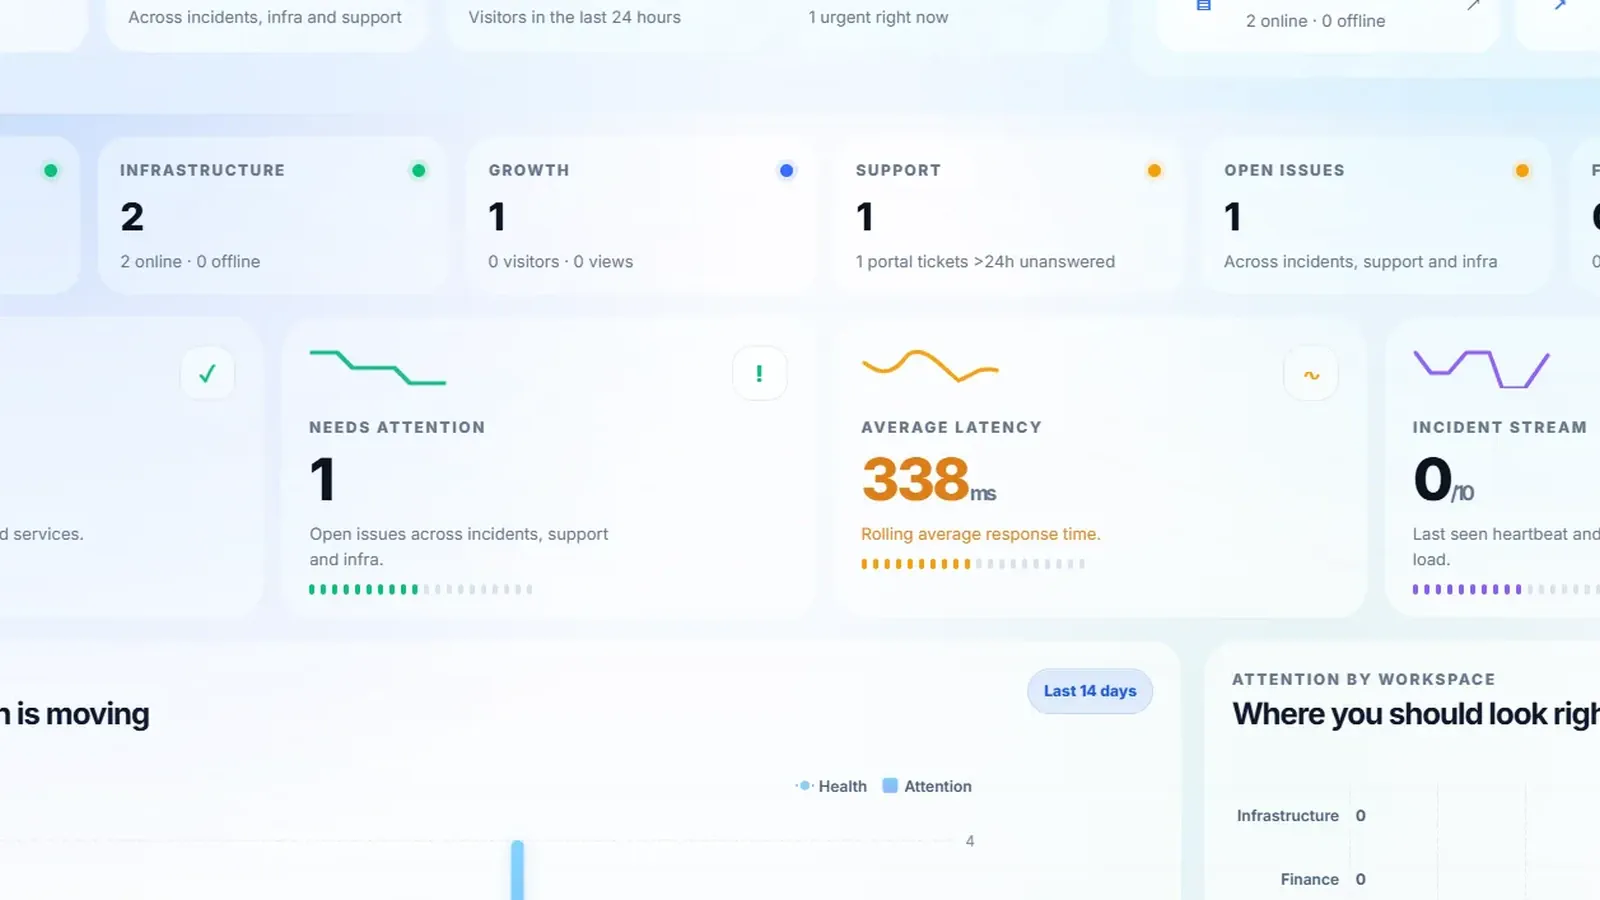Screen dimensions: 1600x900
Task: Click "2 online · 0 offline" in Infrastructure card
Action: point(190,261)
